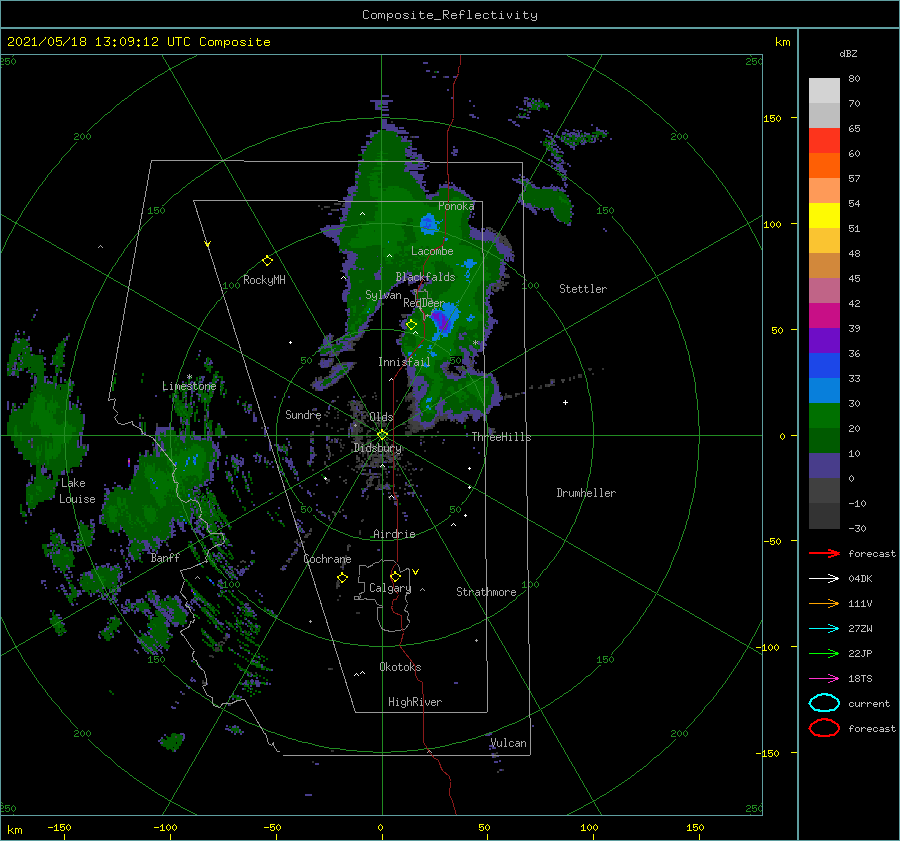
Task: Click the Lake Louise label
Action: click(77, 491)
